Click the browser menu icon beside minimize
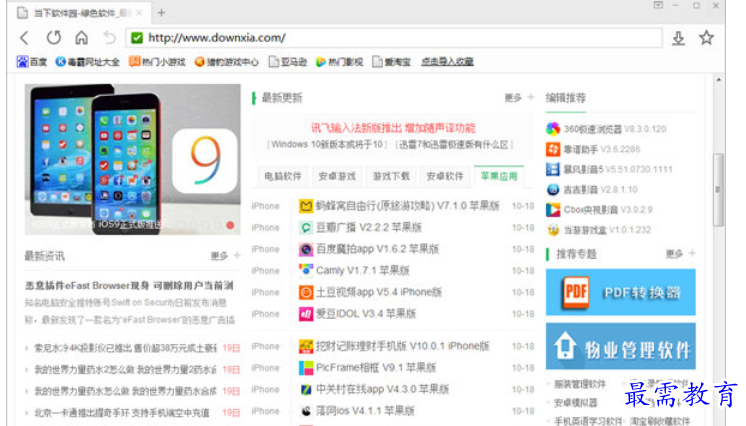The image size is (746, 426). tap(658, 5)
